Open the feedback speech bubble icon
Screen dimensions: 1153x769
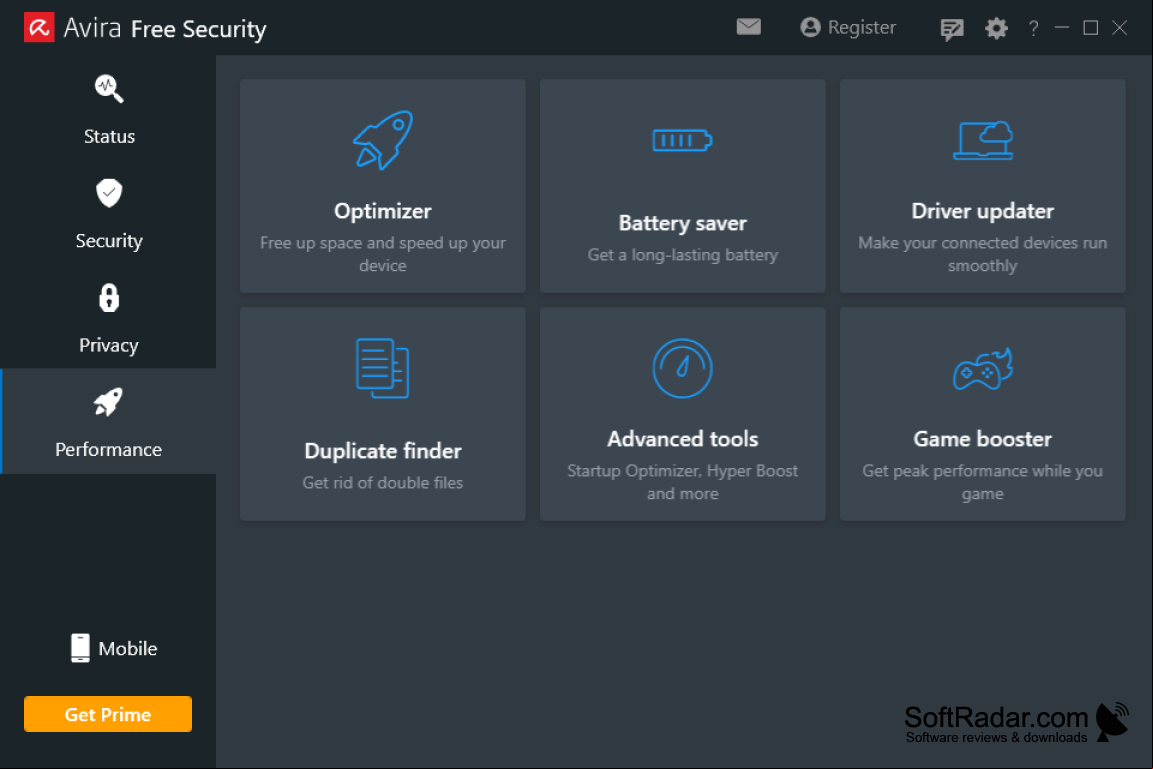(x=952, y=29)
